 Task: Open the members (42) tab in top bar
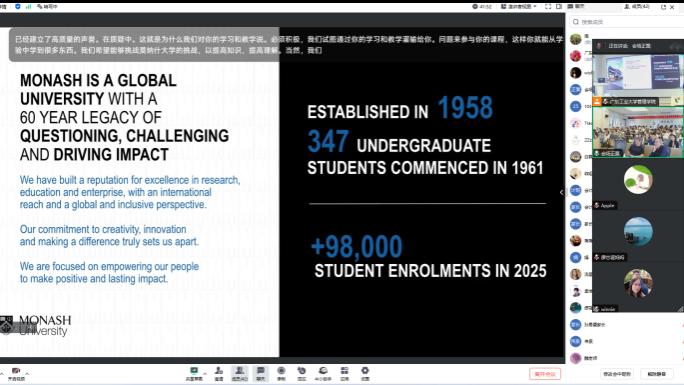click(x=638, y=7)
